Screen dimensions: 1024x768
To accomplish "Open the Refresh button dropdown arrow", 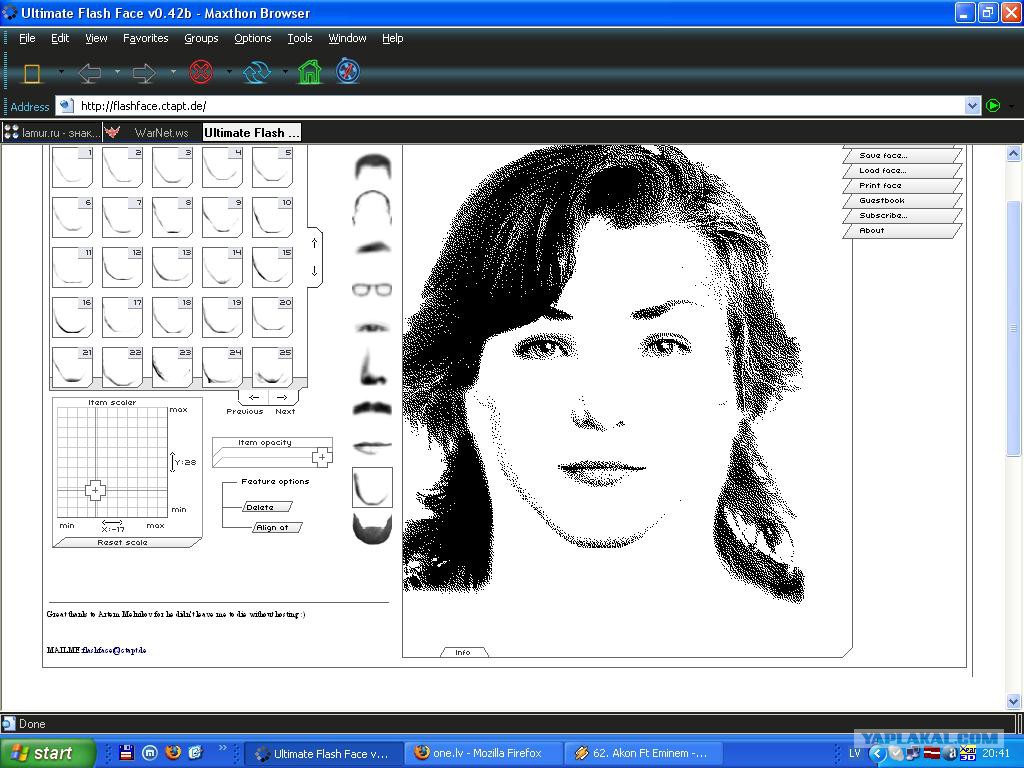I will (285, 73).
